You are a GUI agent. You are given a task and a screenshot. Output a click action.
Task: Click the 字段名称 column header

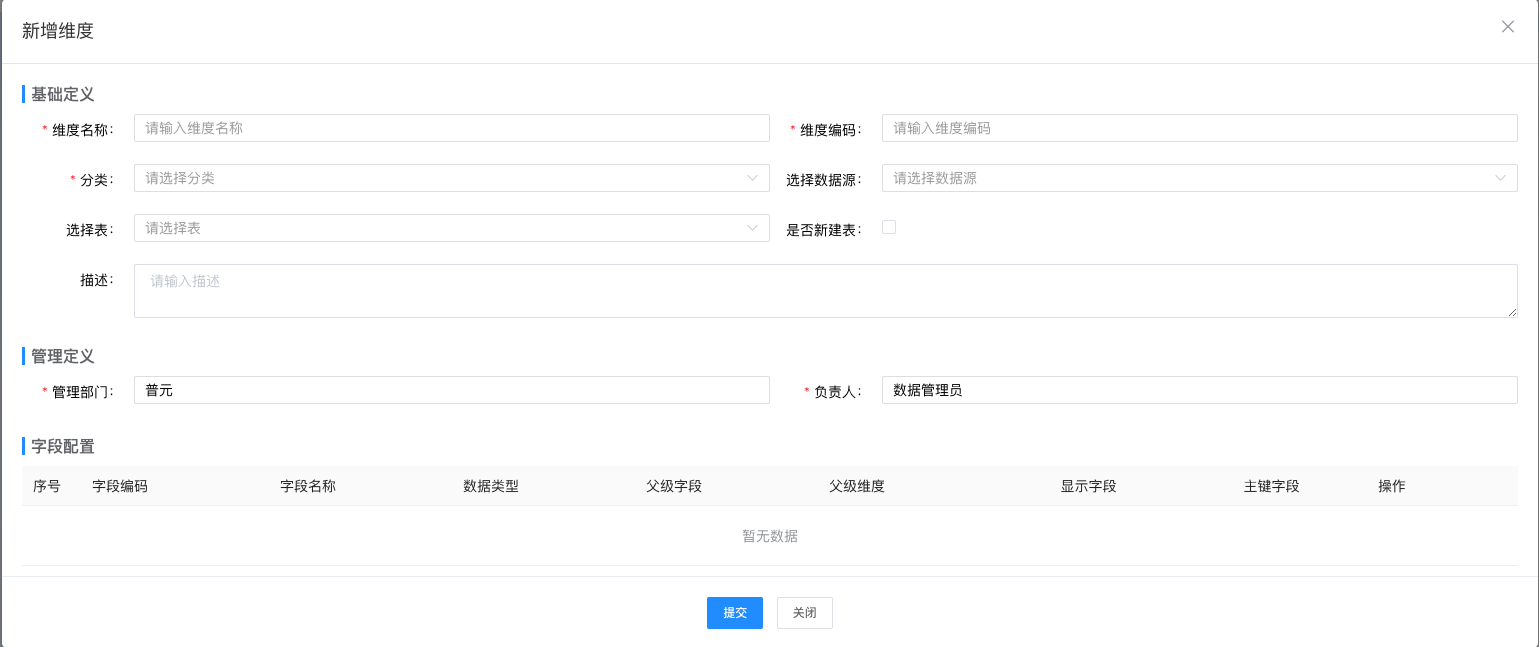(x=308, y=487)
